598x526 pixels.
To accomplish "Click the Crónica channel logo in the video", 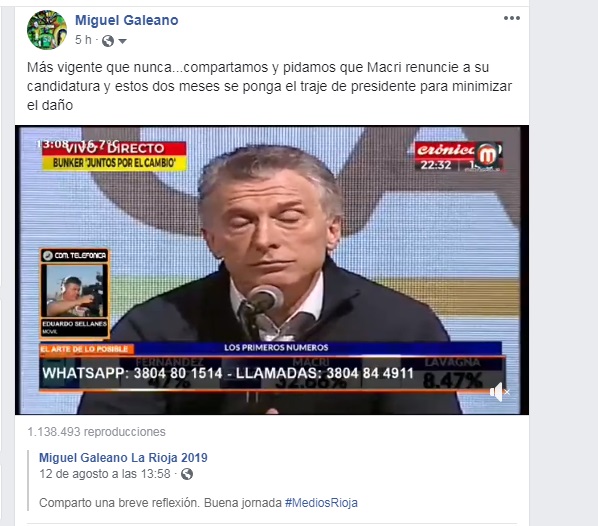I will [x=458, y=156].
